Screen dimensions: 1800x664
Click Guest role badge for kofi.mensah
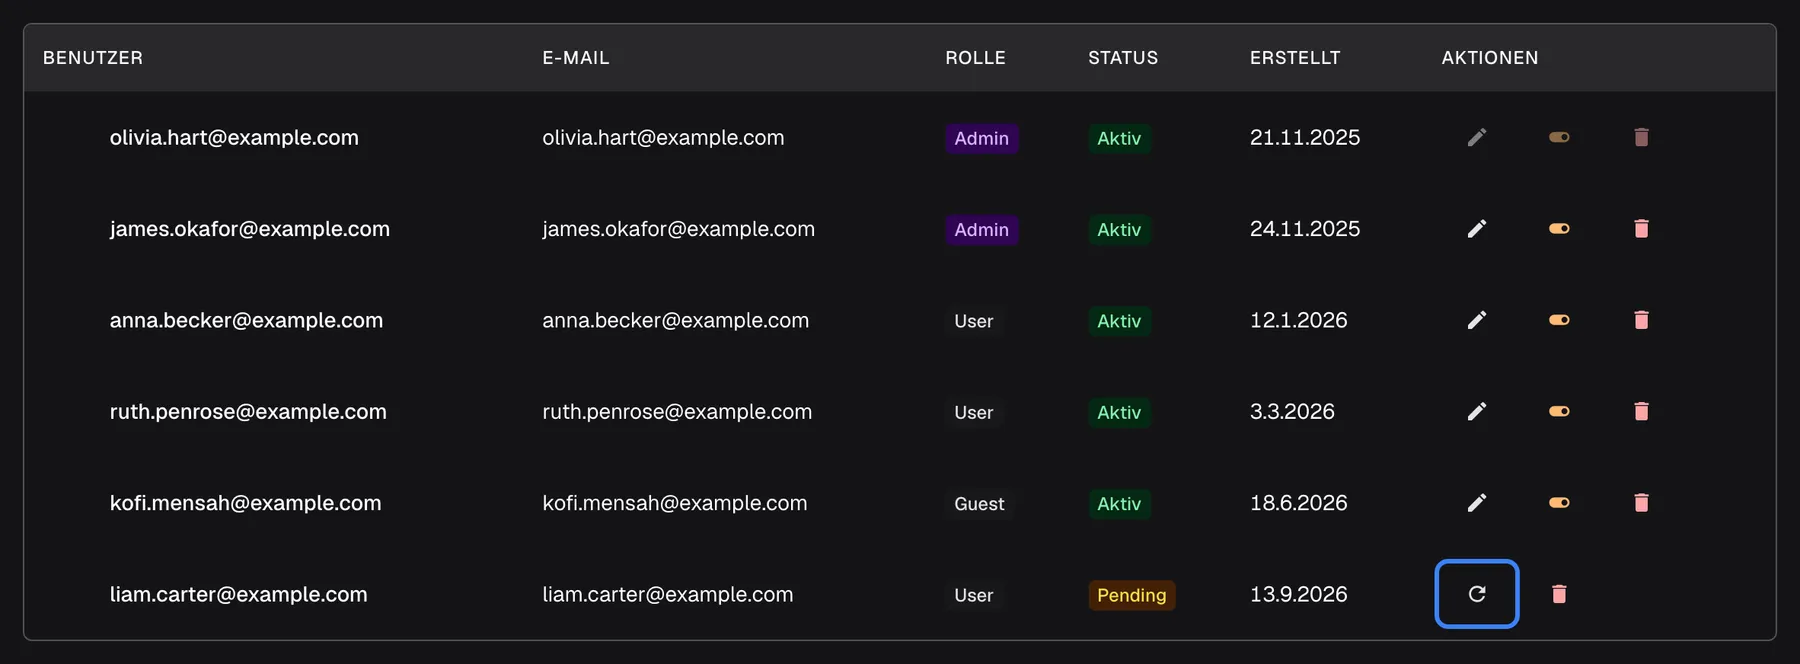[x=979, y=504]
